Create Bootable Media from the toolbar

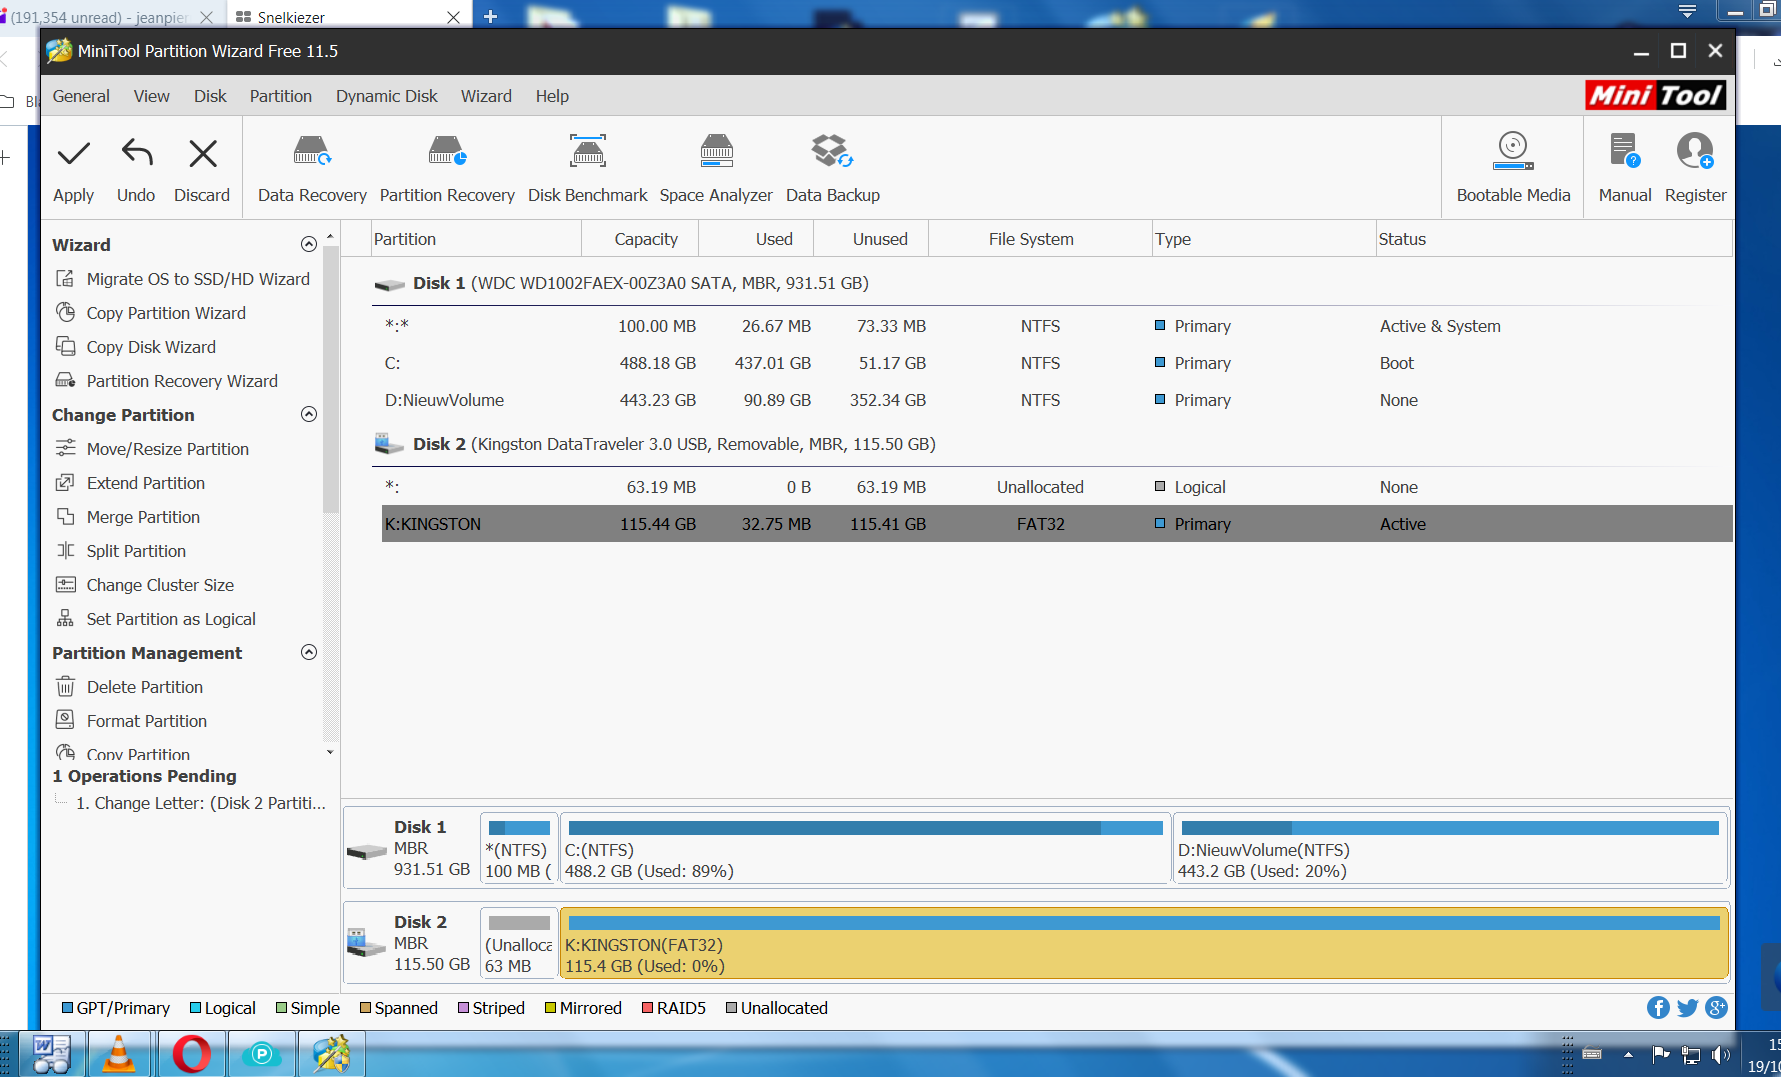[1513, 153]
